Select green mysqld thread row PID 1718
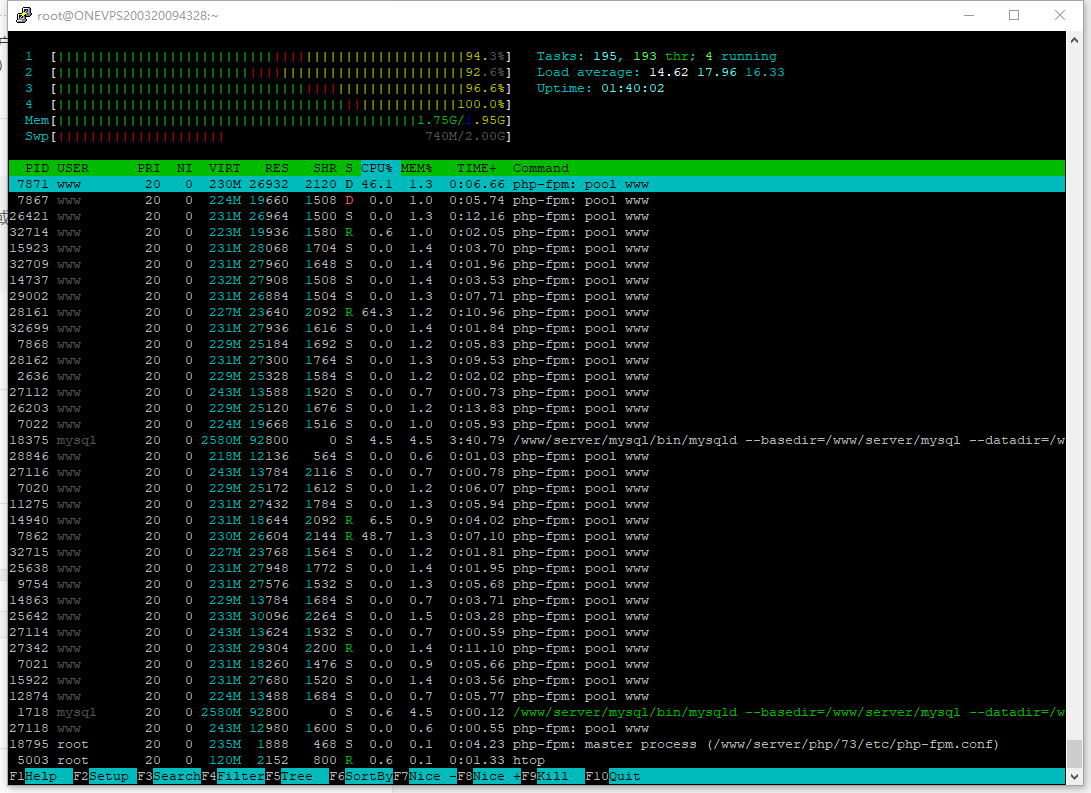The width and height of the screenshot is (1091, 793). (x=536, y=712)
